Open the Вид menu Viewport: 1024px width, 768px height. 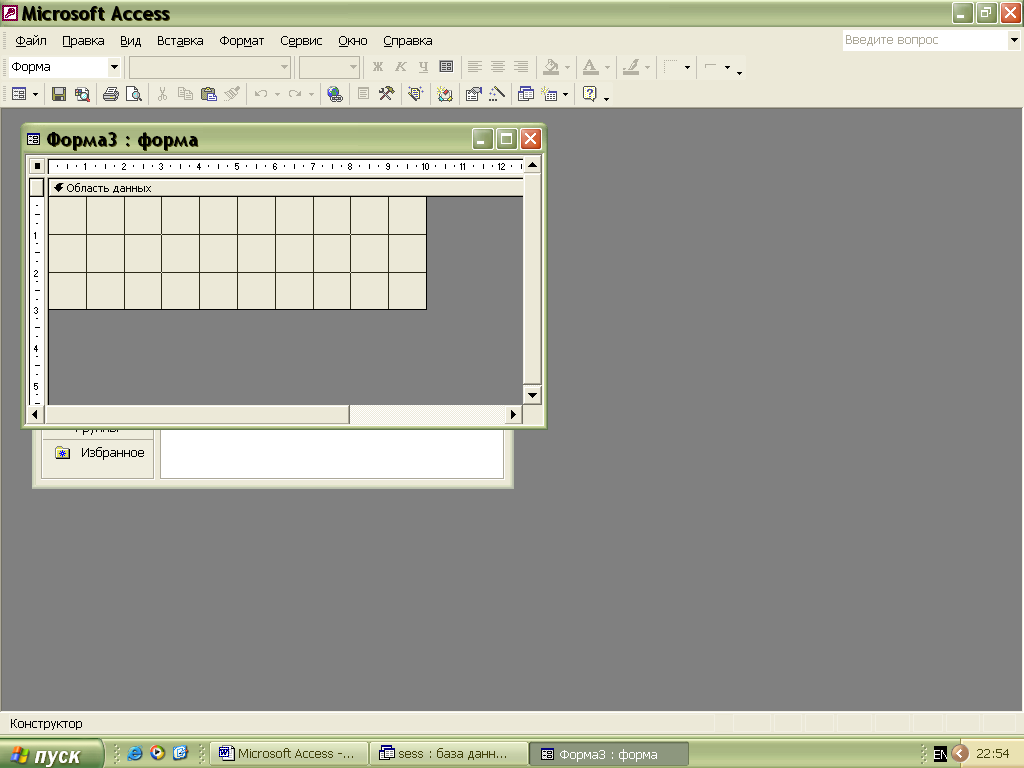[131, 40]
